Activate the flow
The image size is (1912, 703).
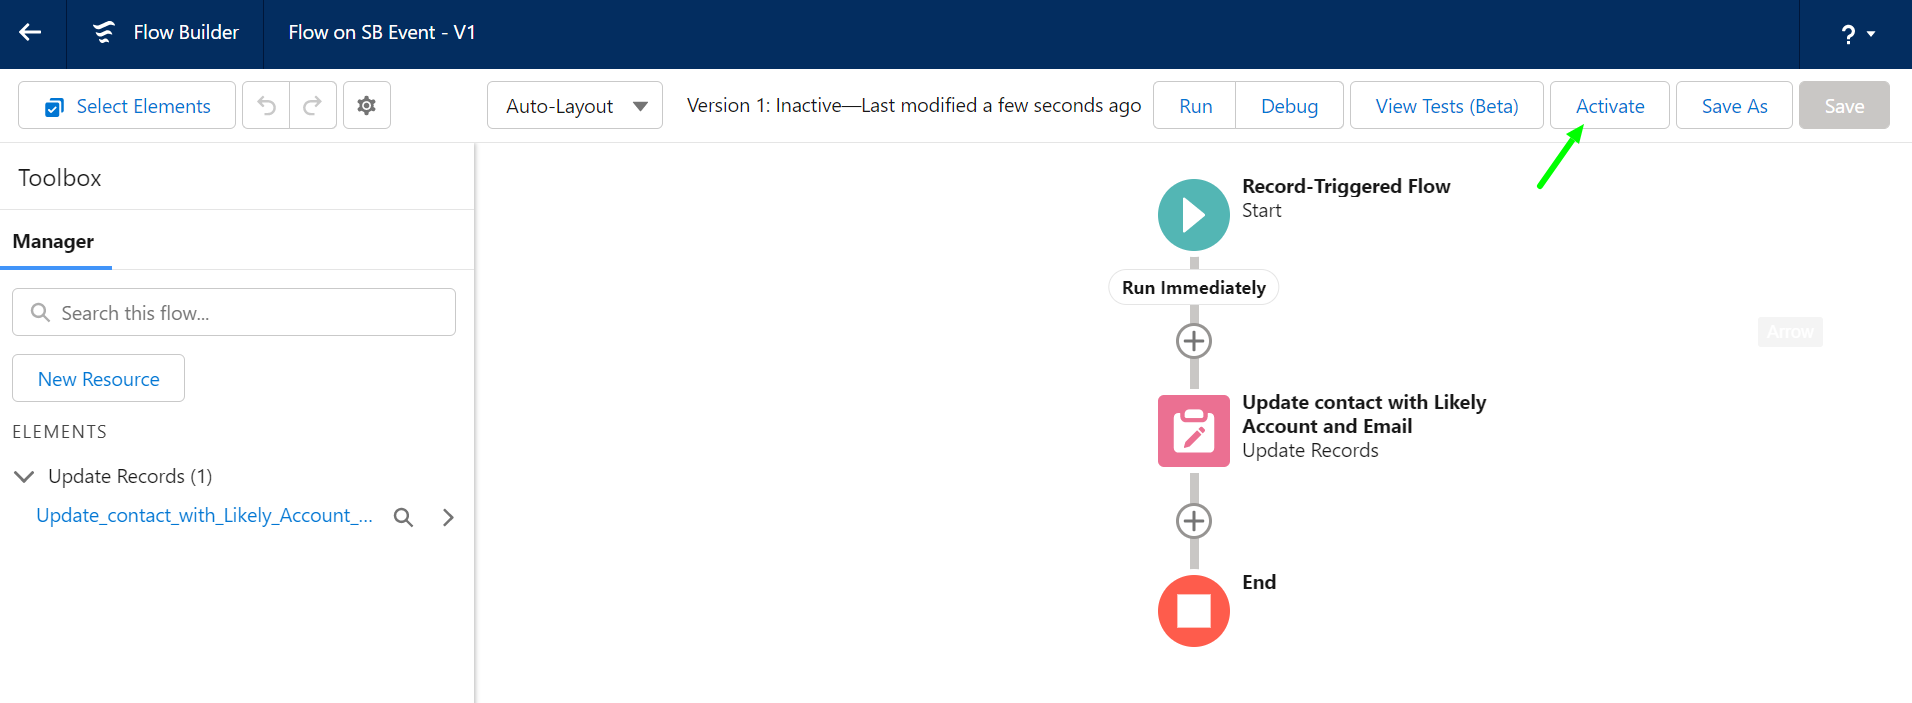(x=1610, y=105)
